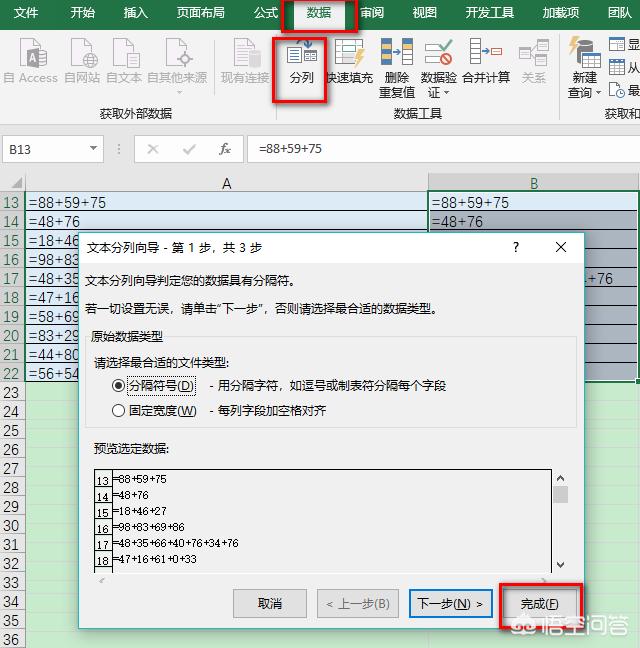The image size is (640, 648).
Task: Open the Name Box dropdown arrow
Action: click(x=94, y=148)
